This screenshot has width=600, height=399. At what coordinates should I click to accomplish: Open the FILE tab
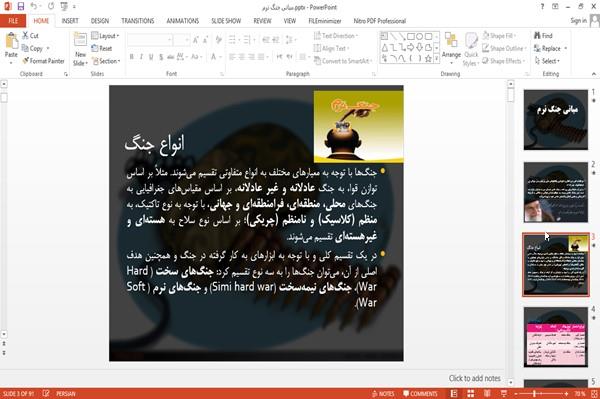point(13,21)
